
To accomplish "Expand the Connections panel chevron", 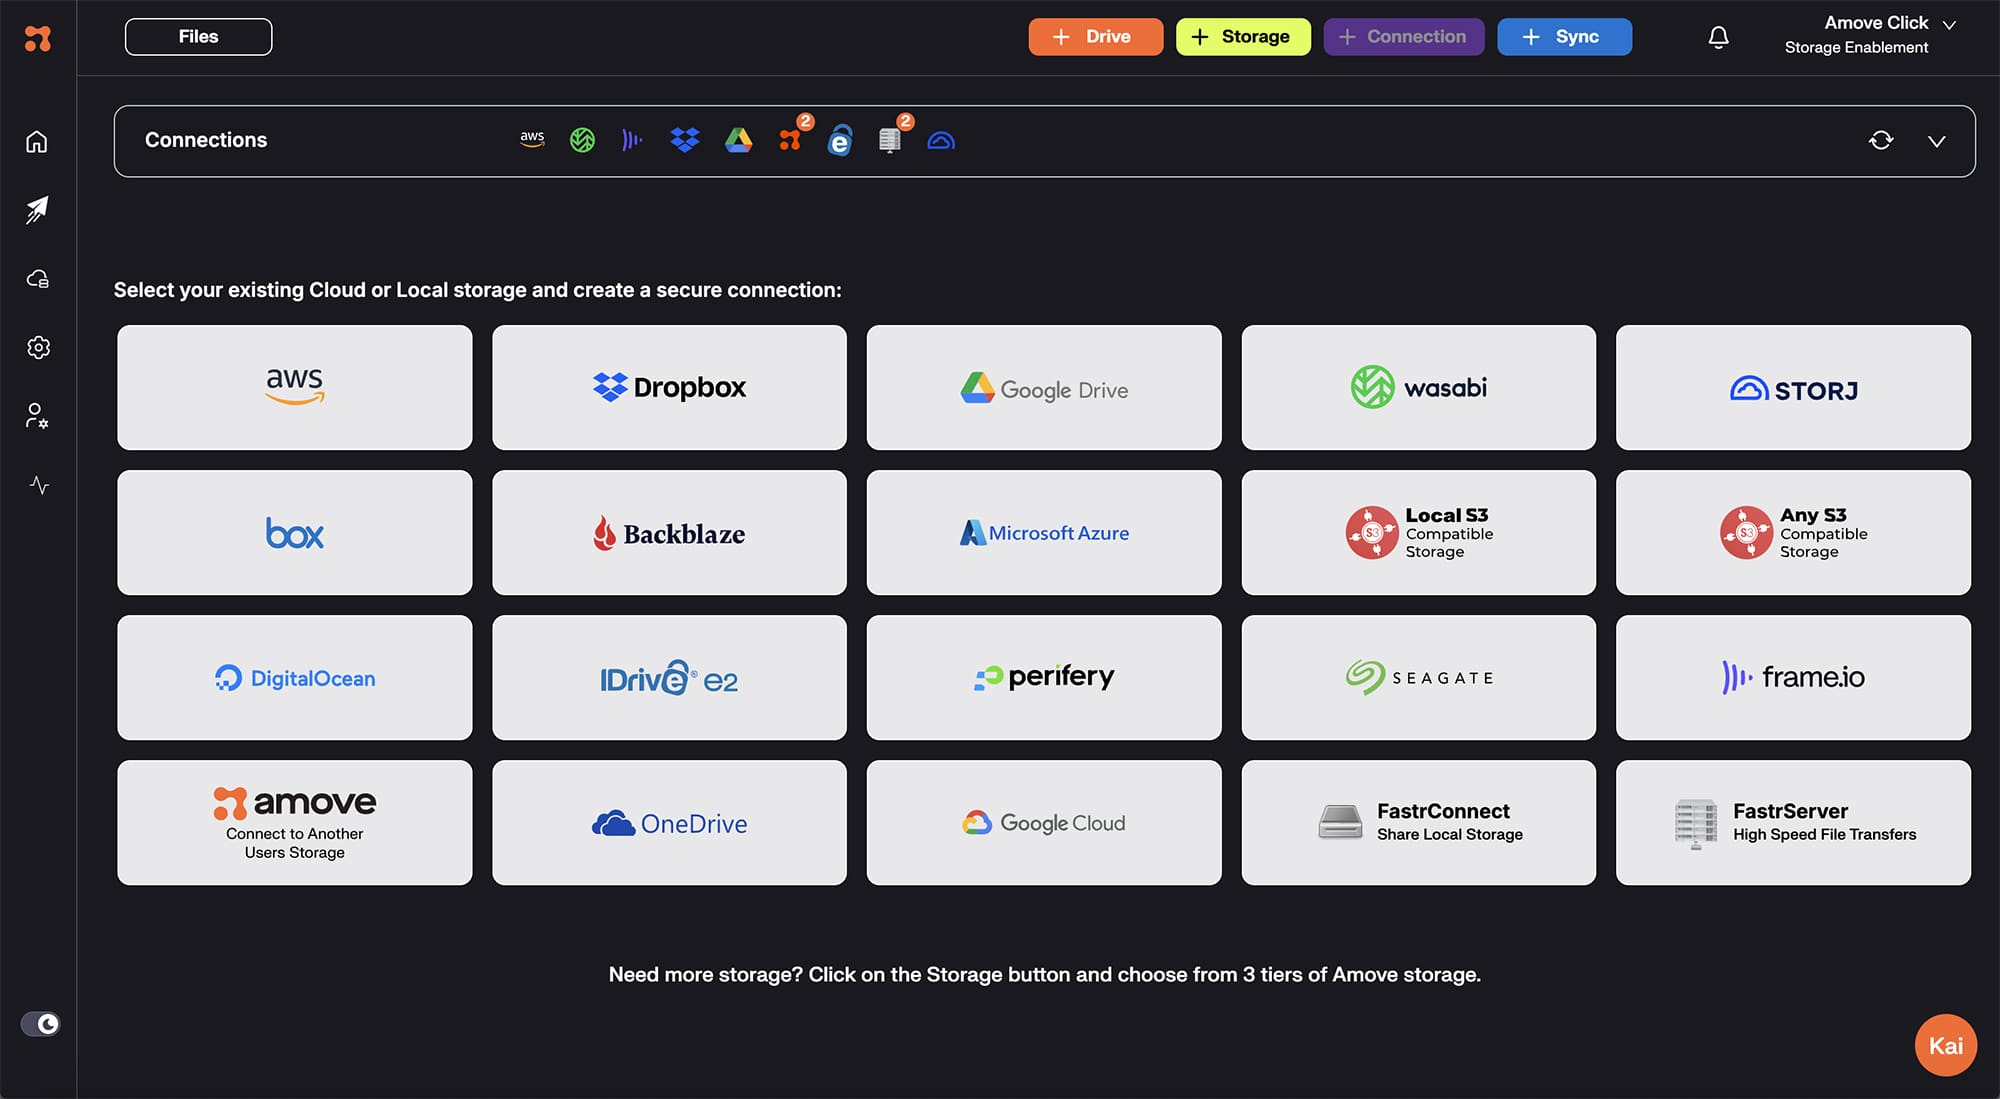I will [x=1936, y=141].
